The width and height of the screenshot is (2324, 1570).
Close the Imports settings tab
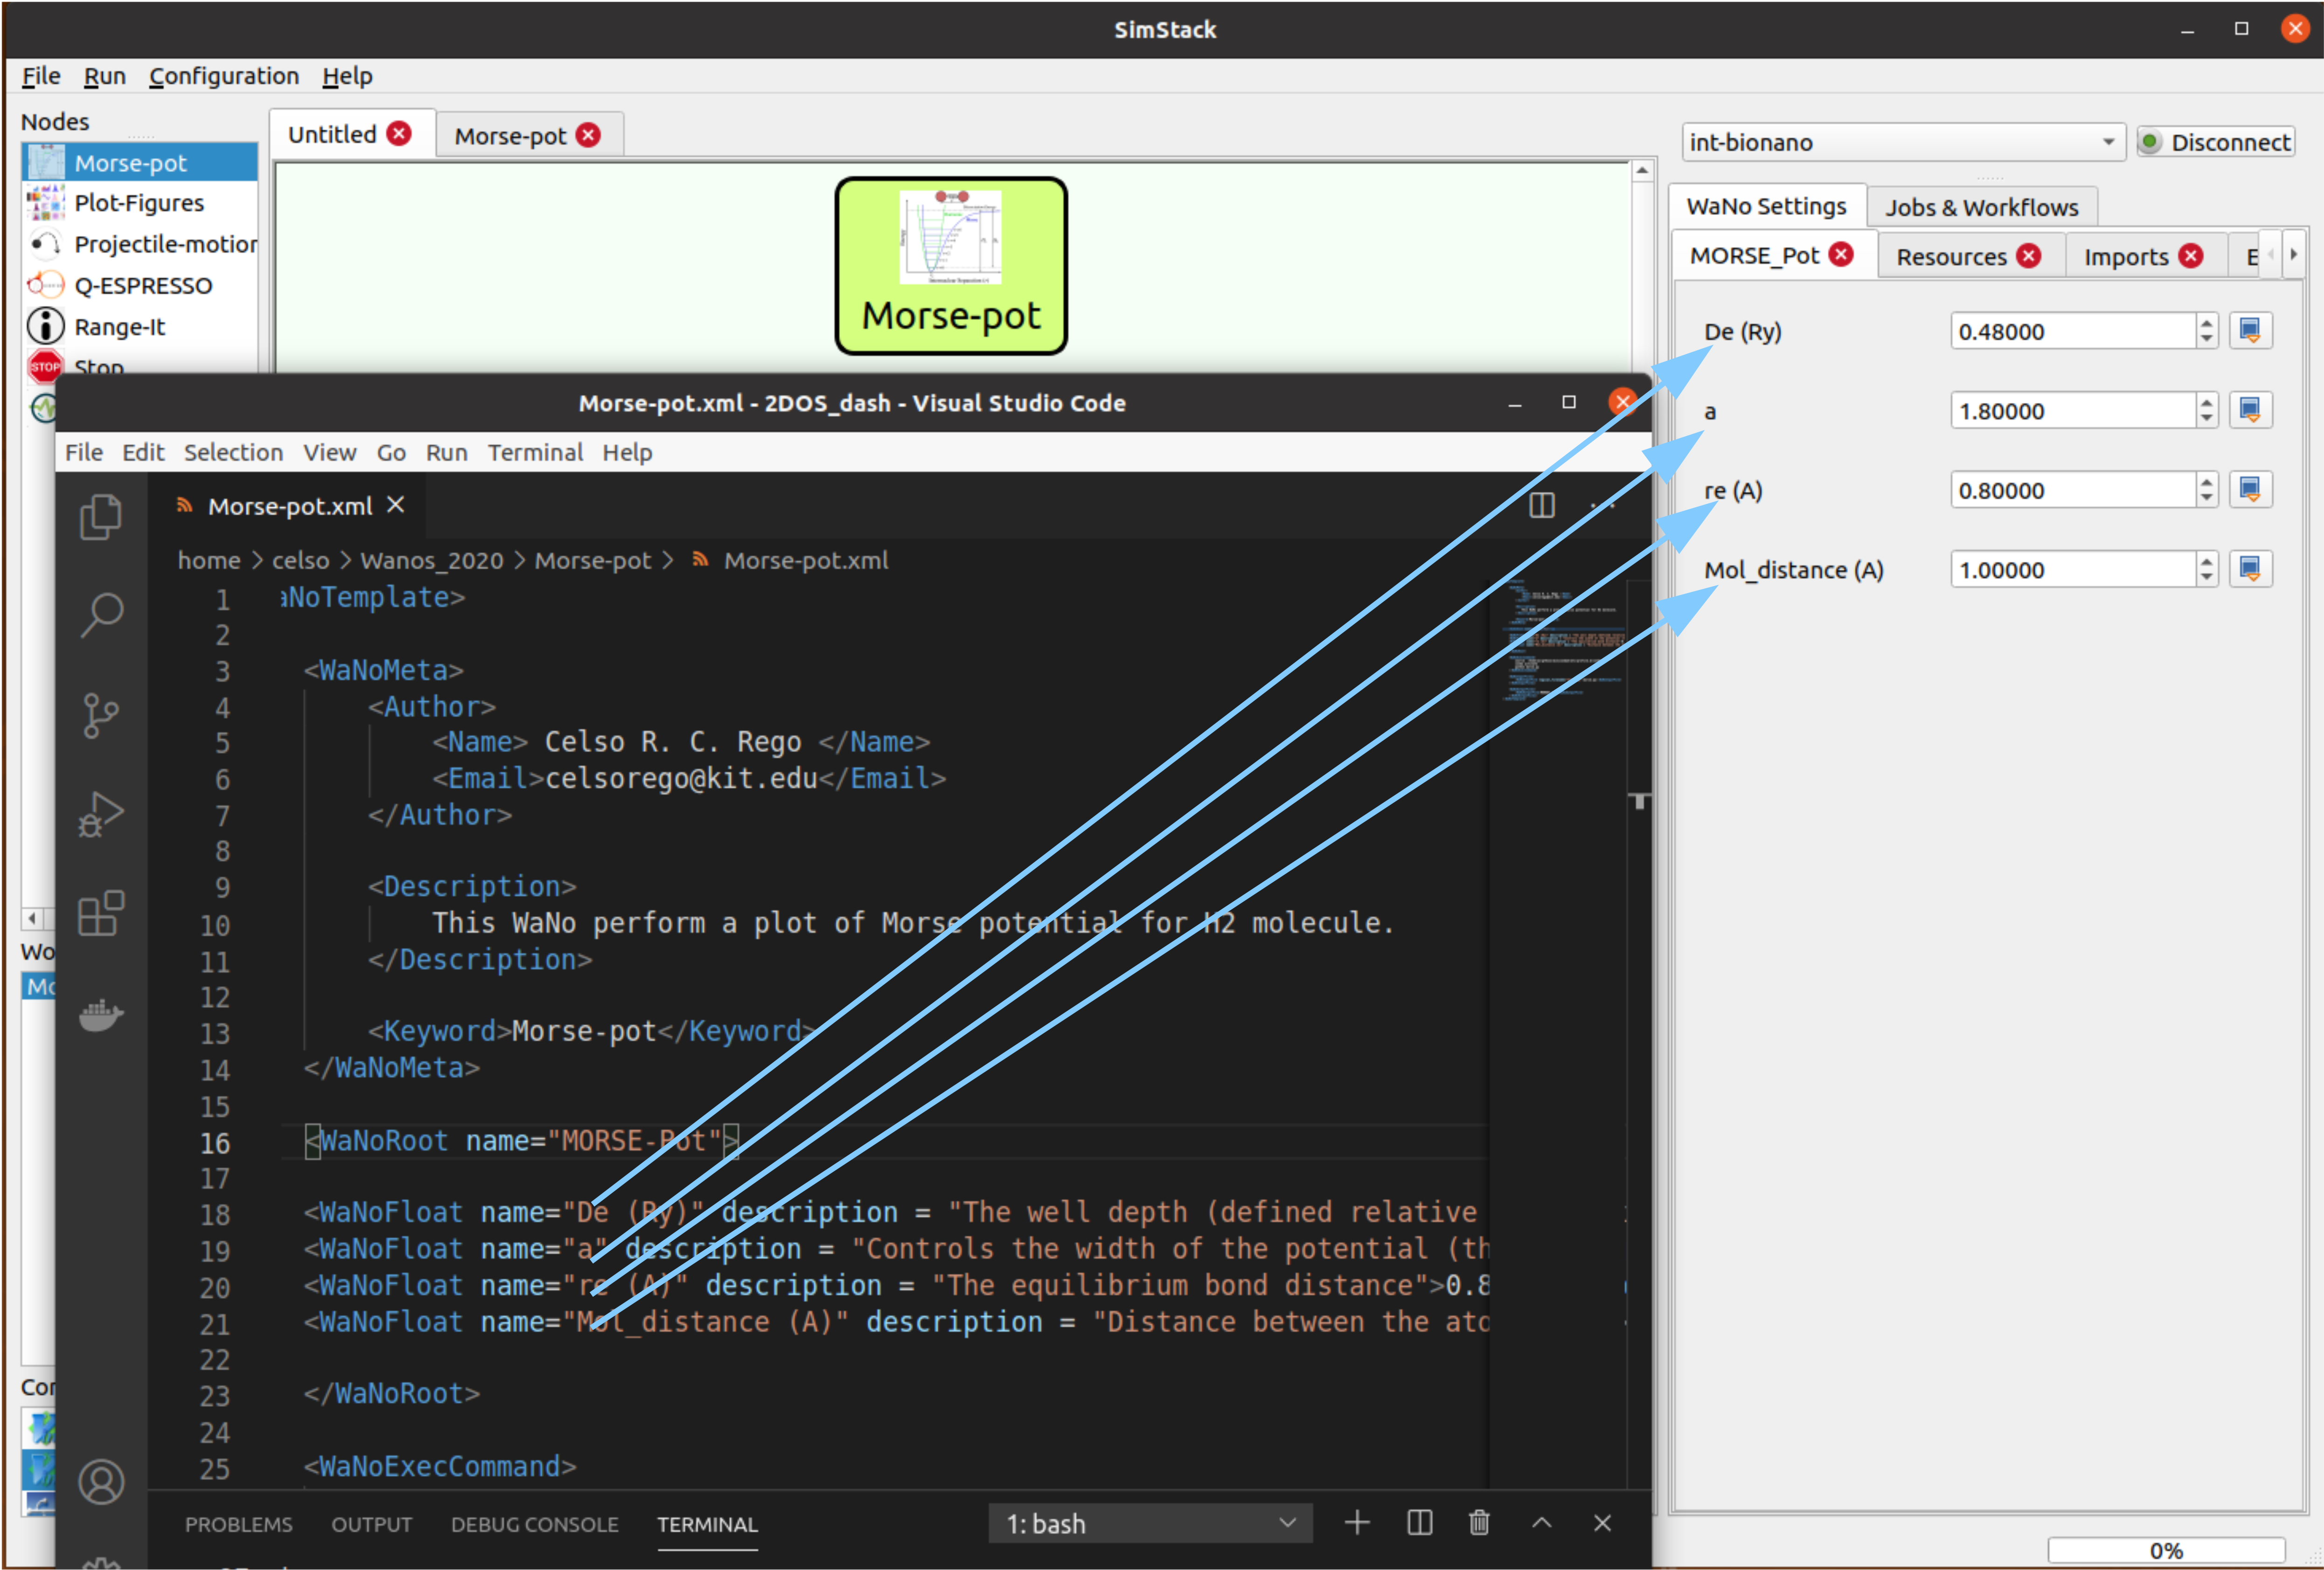(x=2191, y=256)
